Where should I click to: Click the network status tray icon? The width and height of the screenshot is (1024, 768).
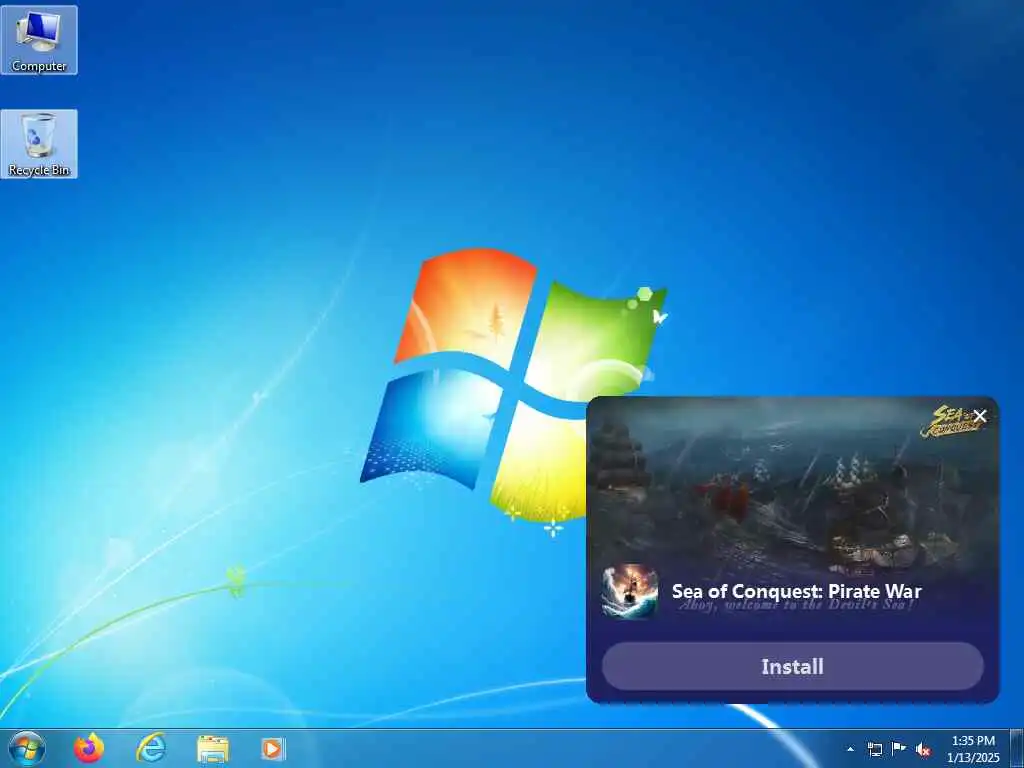[x=875, y=749]
